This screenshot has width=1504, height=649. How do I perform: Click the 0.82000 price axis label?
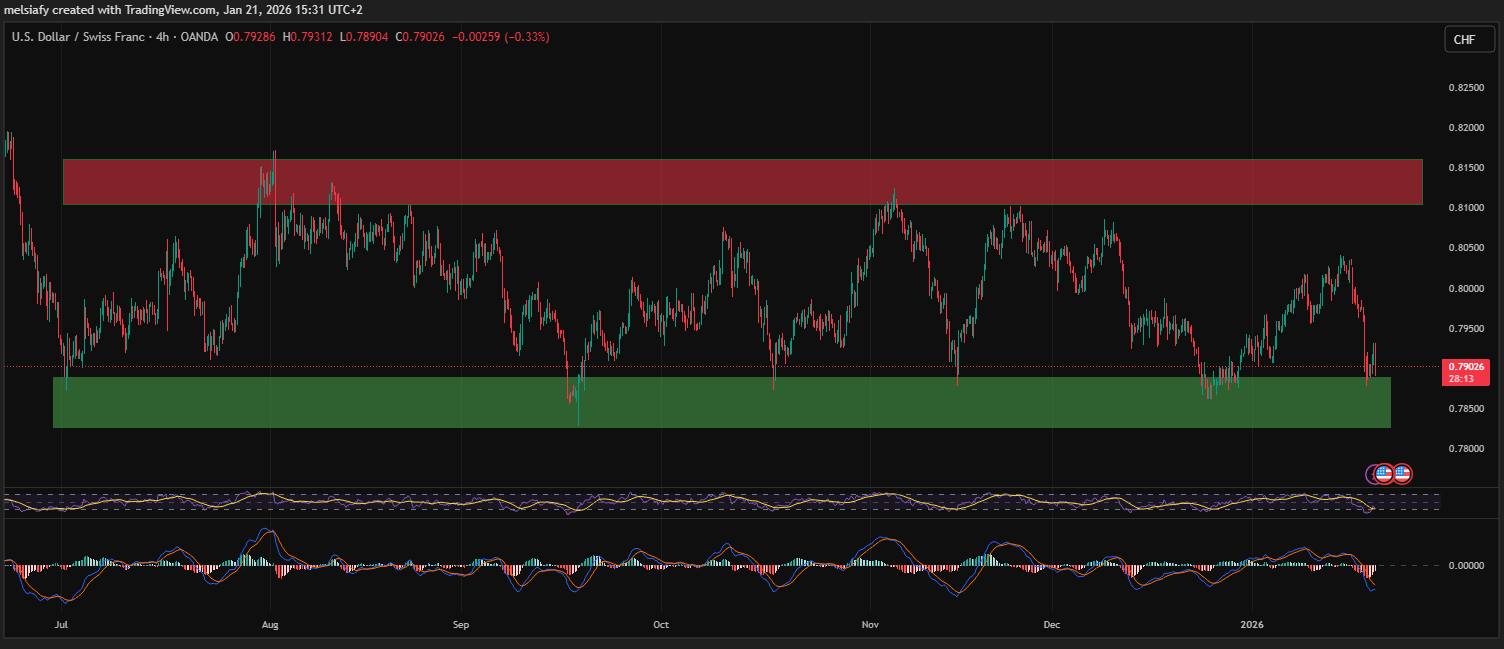[1465, 128]
